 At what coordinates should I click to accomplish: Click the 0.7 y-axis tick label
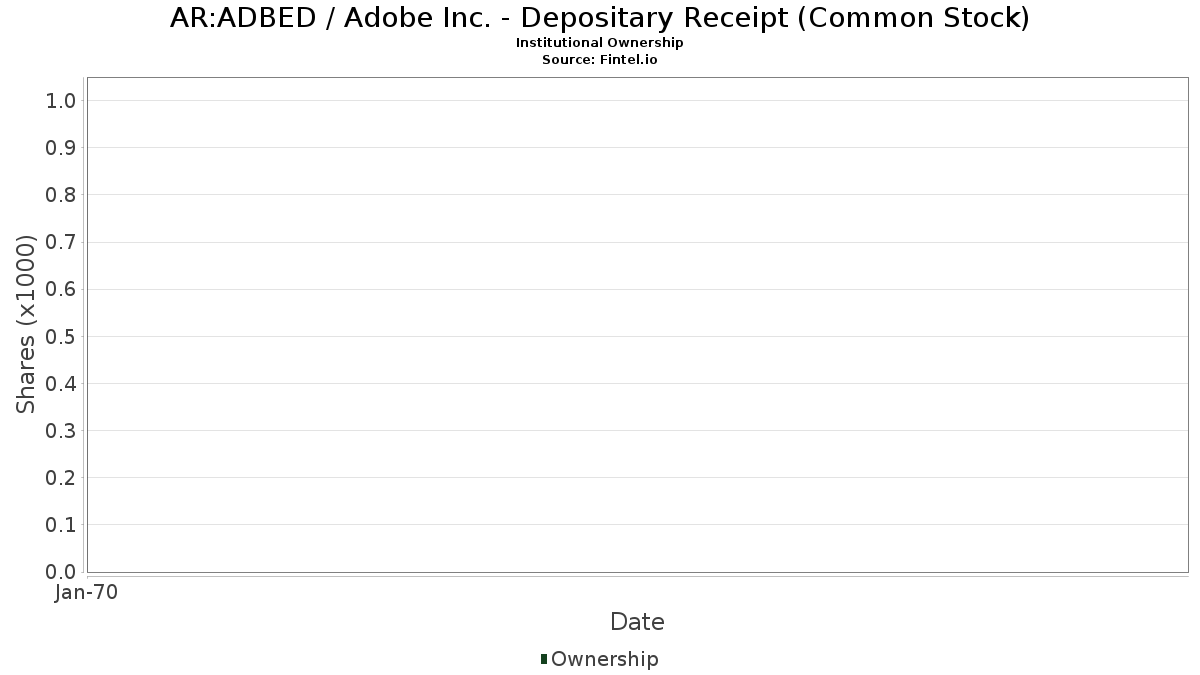click(61, 242)
